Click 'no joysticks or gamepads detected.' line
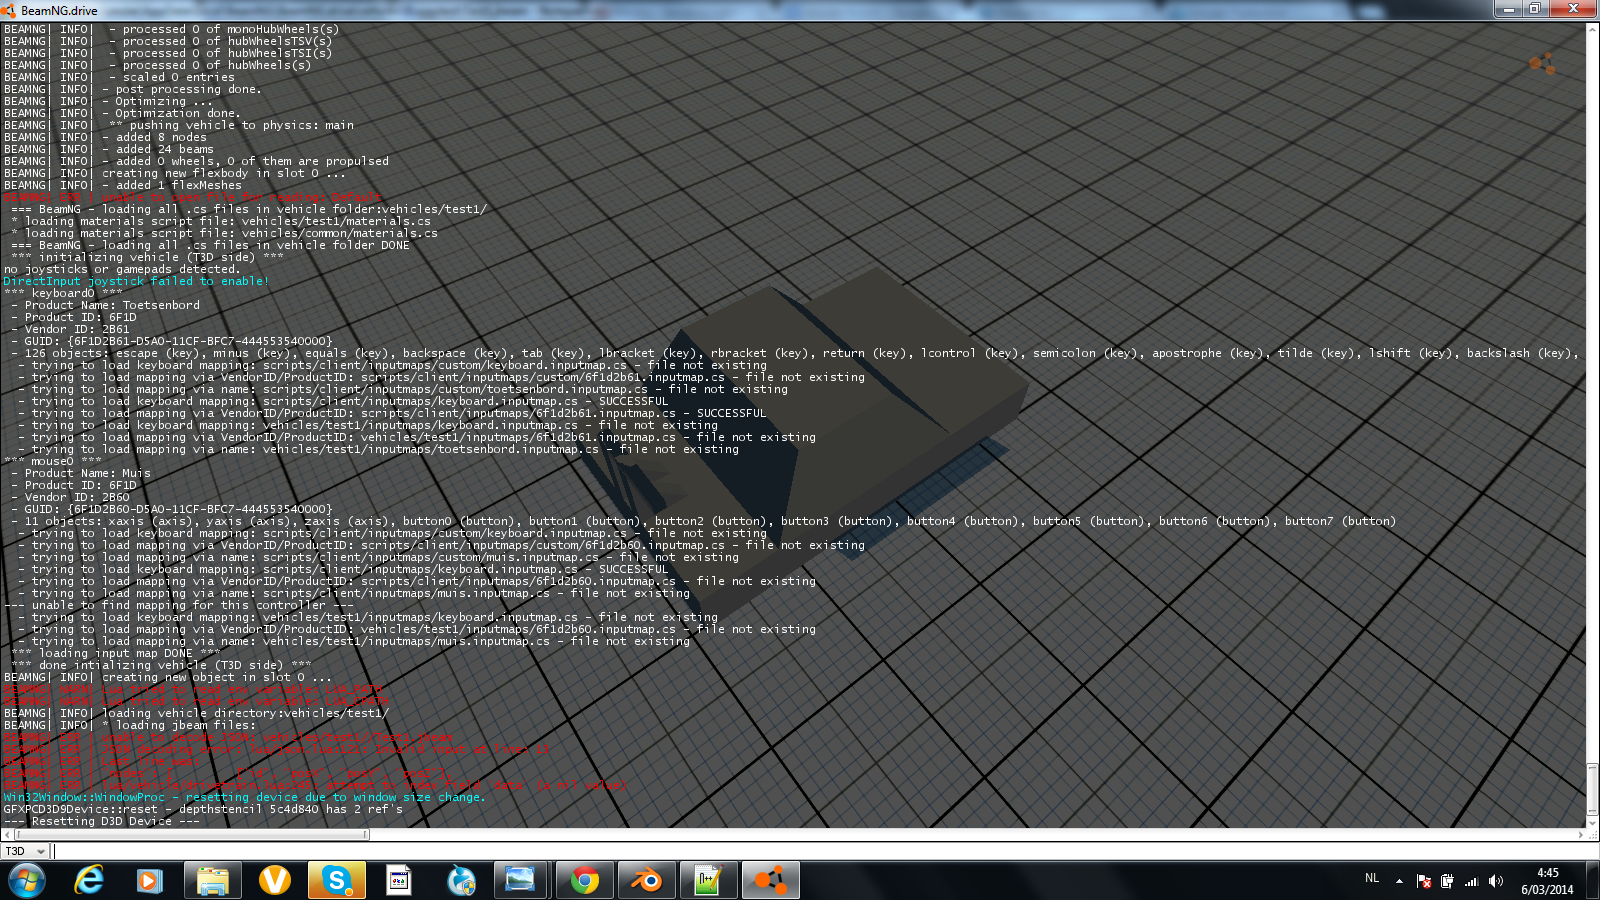 click(122, 269)
